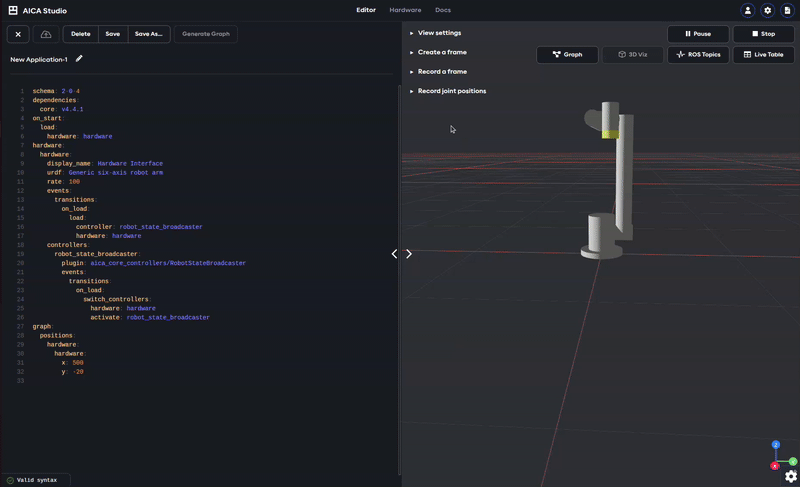Image resolution: width=800 pixels, height=487 pixels.
Task: Go to the Hardware tab
Action: (x=405, y=10)
